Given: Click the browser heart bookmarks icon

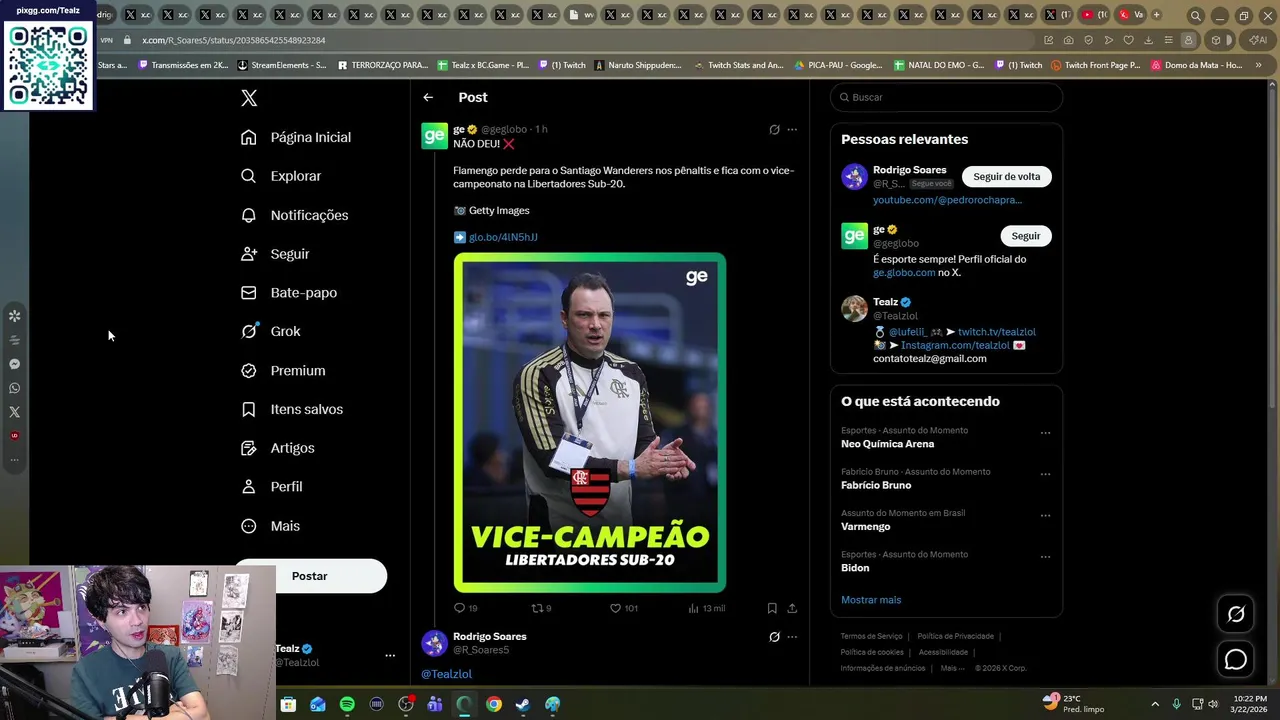Looking at the screenshot, I should tap(1129, 40).
